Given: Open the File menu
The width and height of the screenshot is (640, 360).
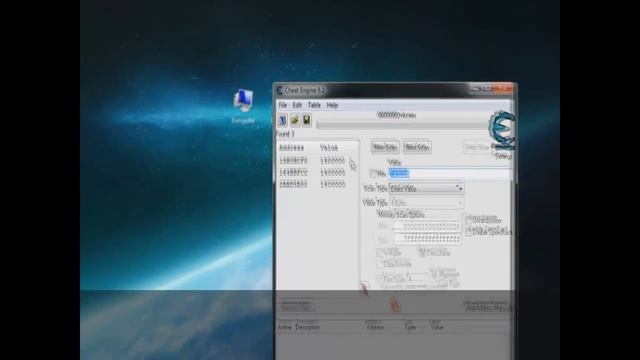Looking at the screenshot, I should pyautogui.click(x=282, y=105).
